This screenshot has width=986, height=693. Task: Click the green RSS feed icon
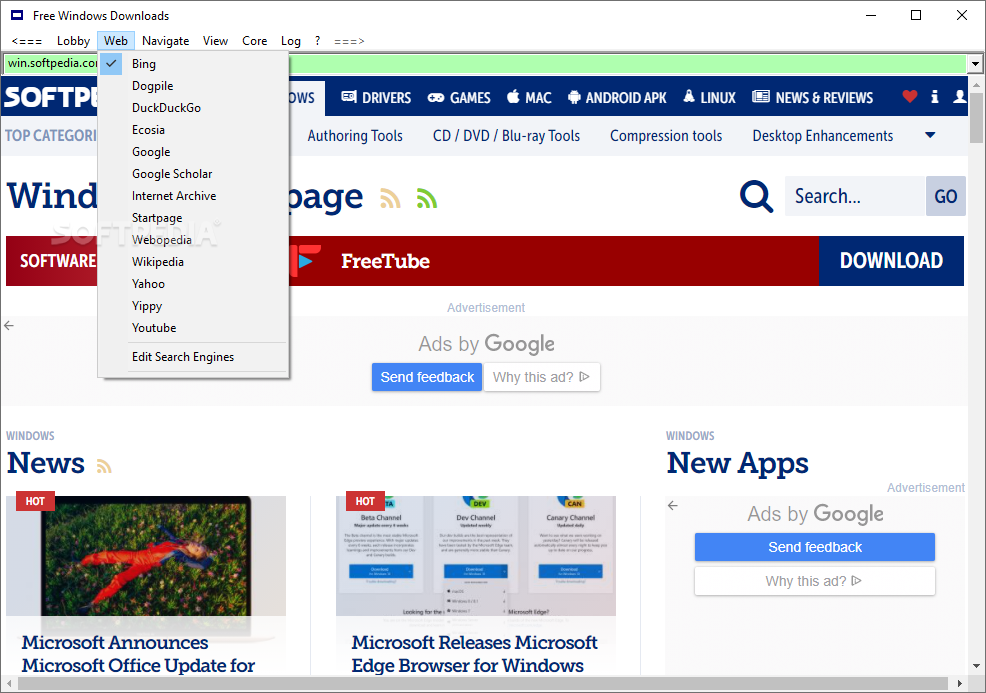click(x=427, y=199)
